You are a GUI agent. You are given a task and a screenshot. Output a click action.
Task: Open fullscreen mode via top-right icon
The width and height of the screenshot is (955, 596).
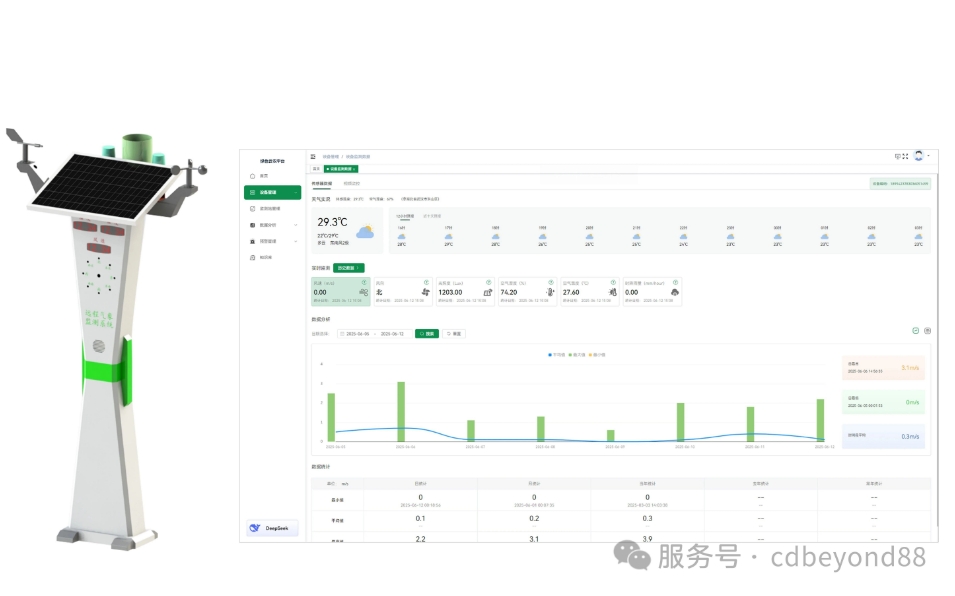coord(906,157)
